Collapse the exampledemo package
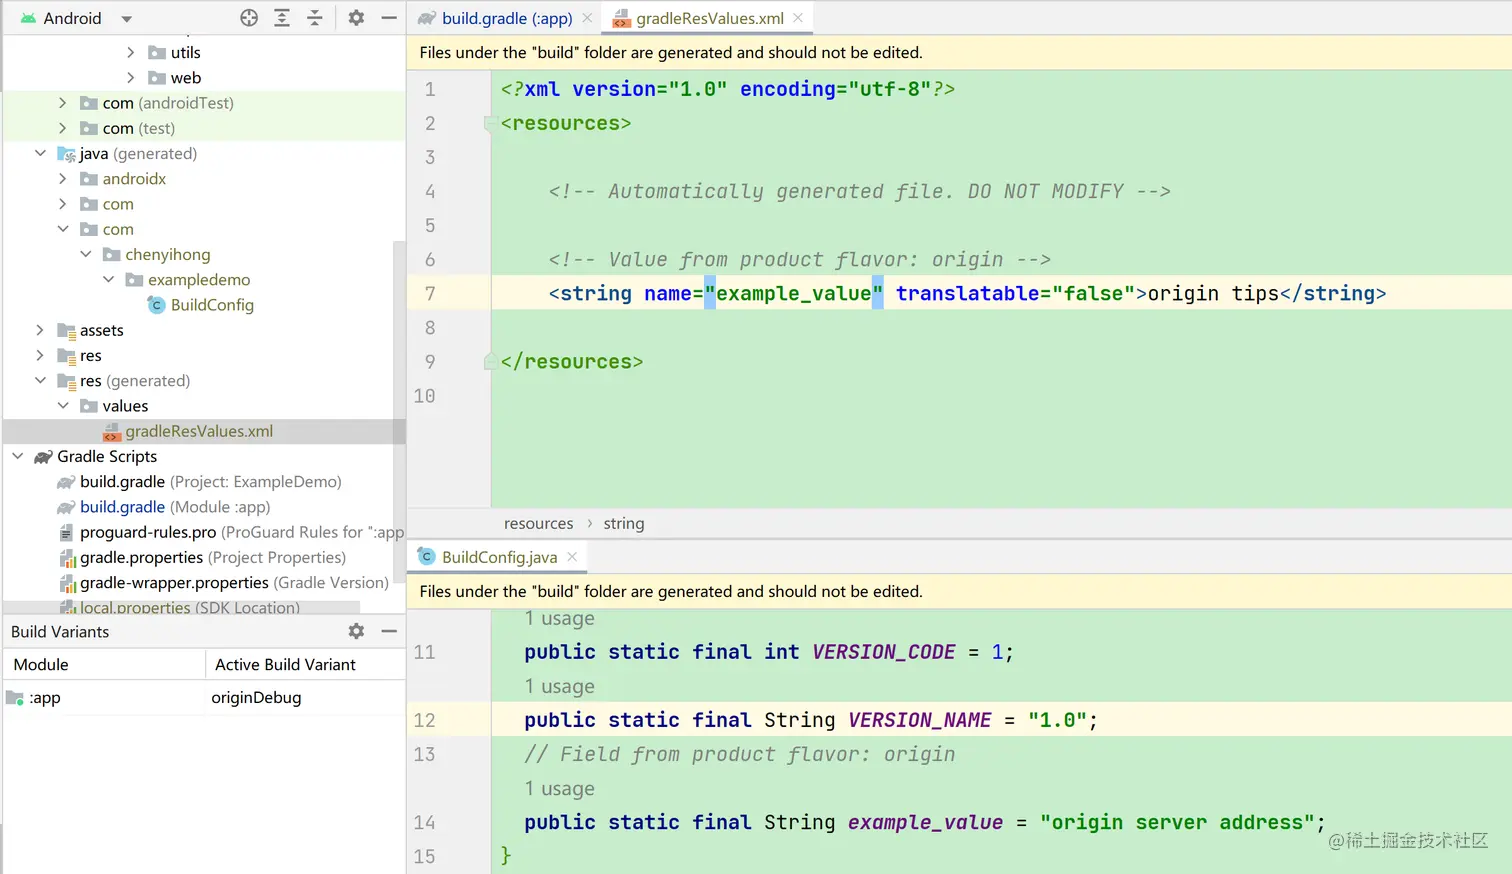This screenshot has width=1512, height=874. pos(108,280)
